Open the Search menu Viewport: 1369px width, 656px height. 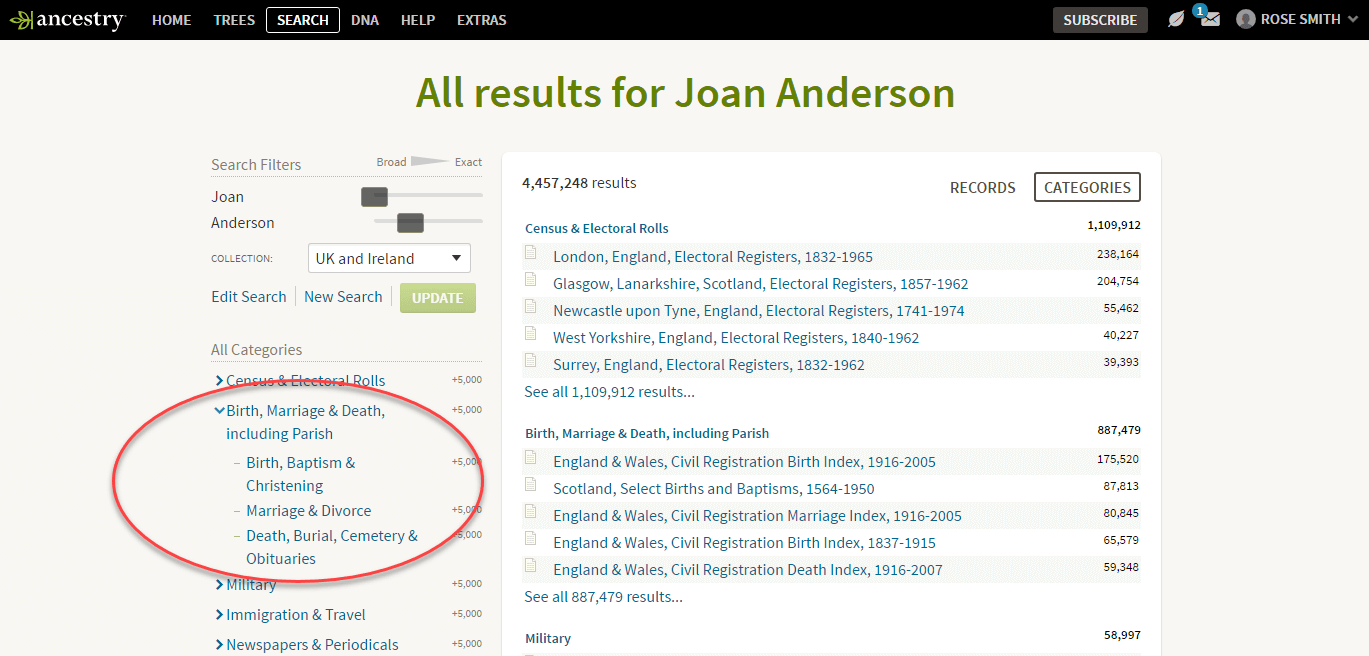(x=303, y=20)
